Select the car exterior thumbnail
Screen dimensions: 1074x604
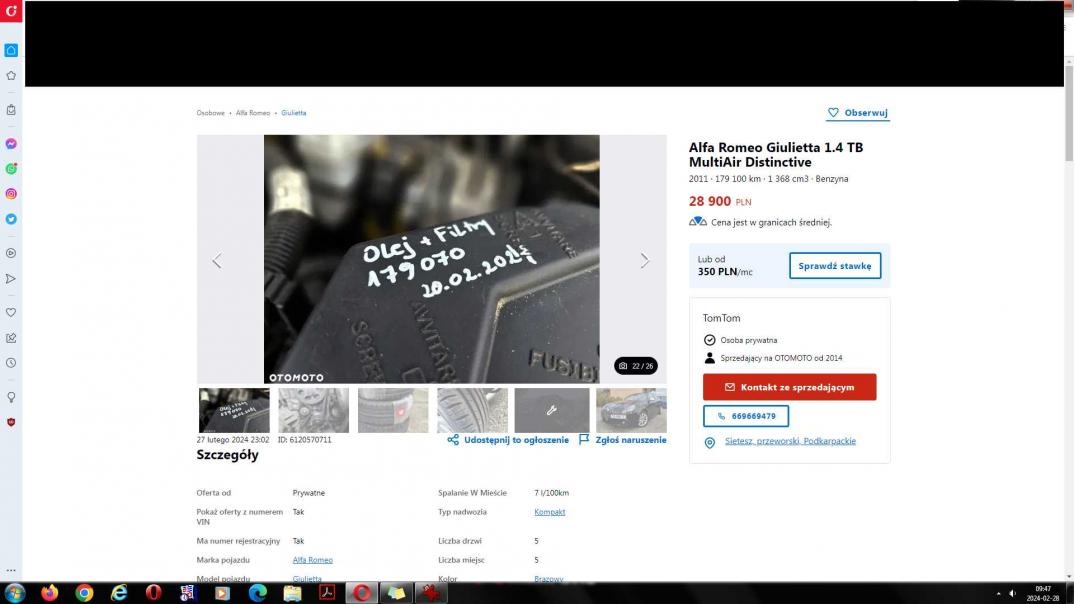(x=632, y=410)
